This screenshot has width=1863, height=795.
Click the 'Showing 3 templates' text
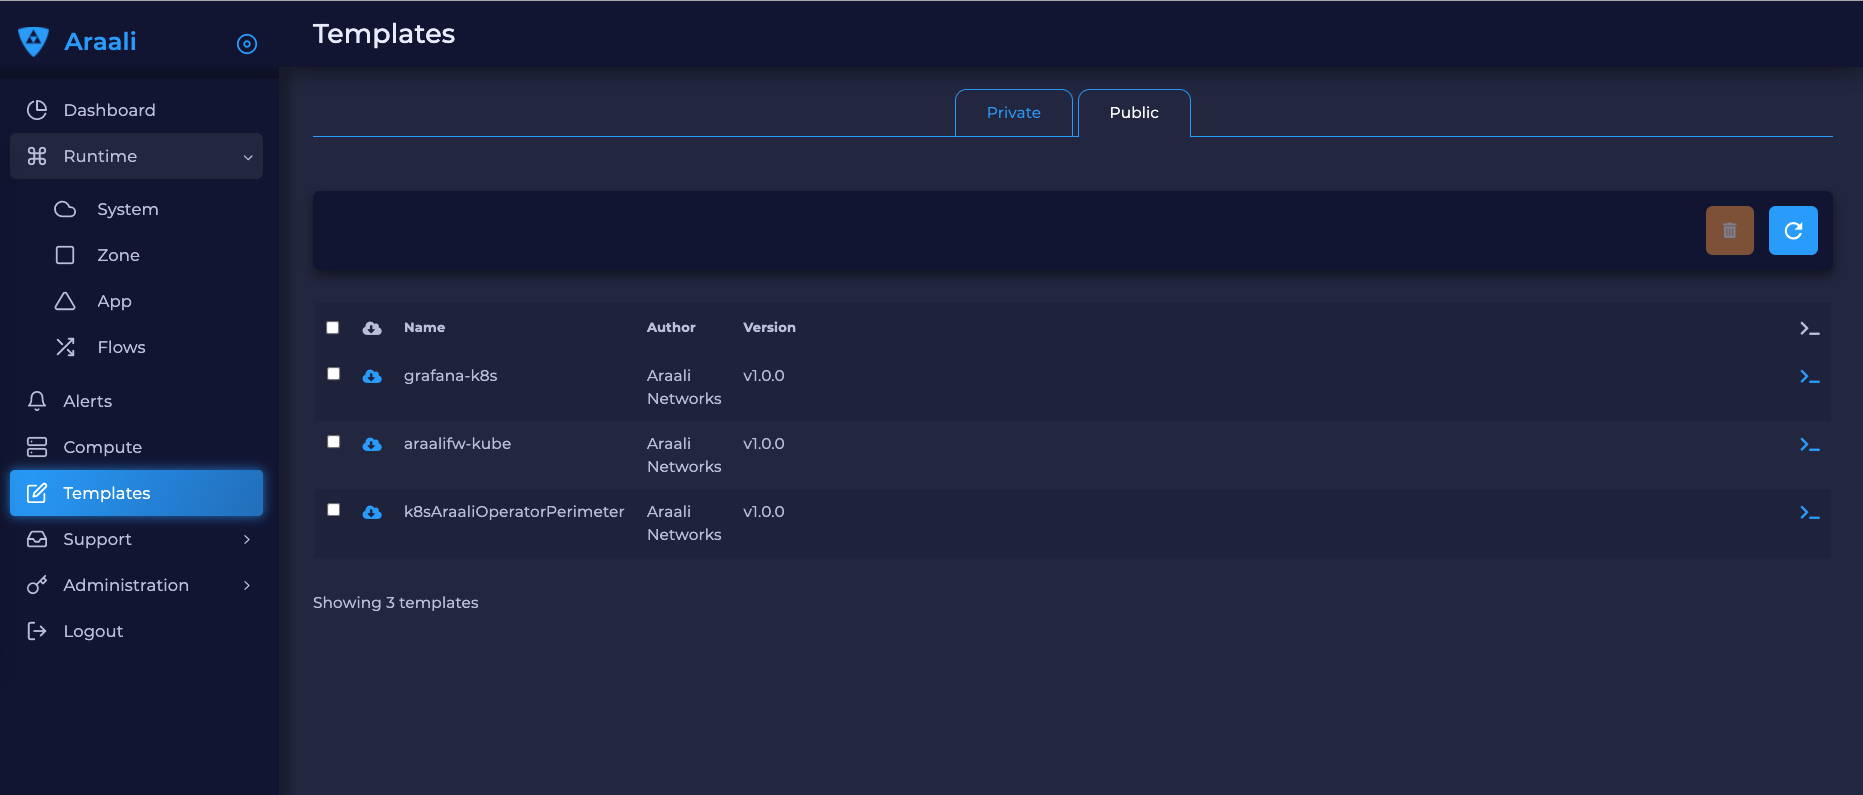[395, 603]
